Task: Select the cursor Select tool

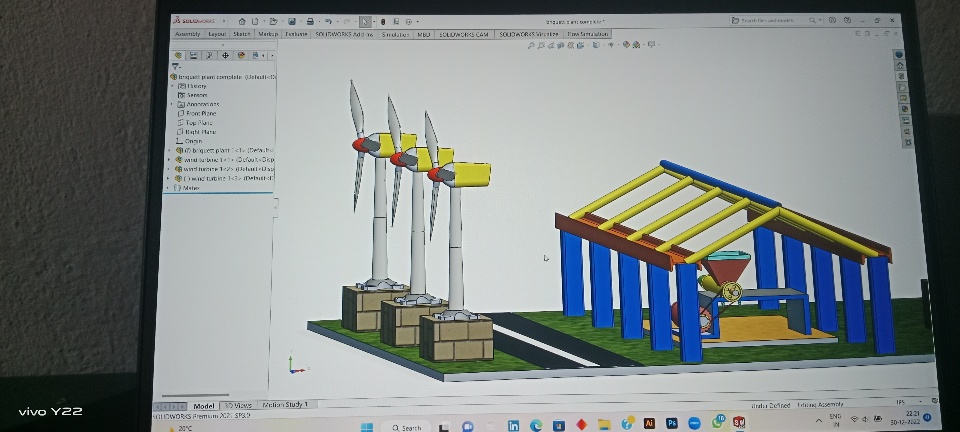Action: pyautogui.click(x=365, y=21)
